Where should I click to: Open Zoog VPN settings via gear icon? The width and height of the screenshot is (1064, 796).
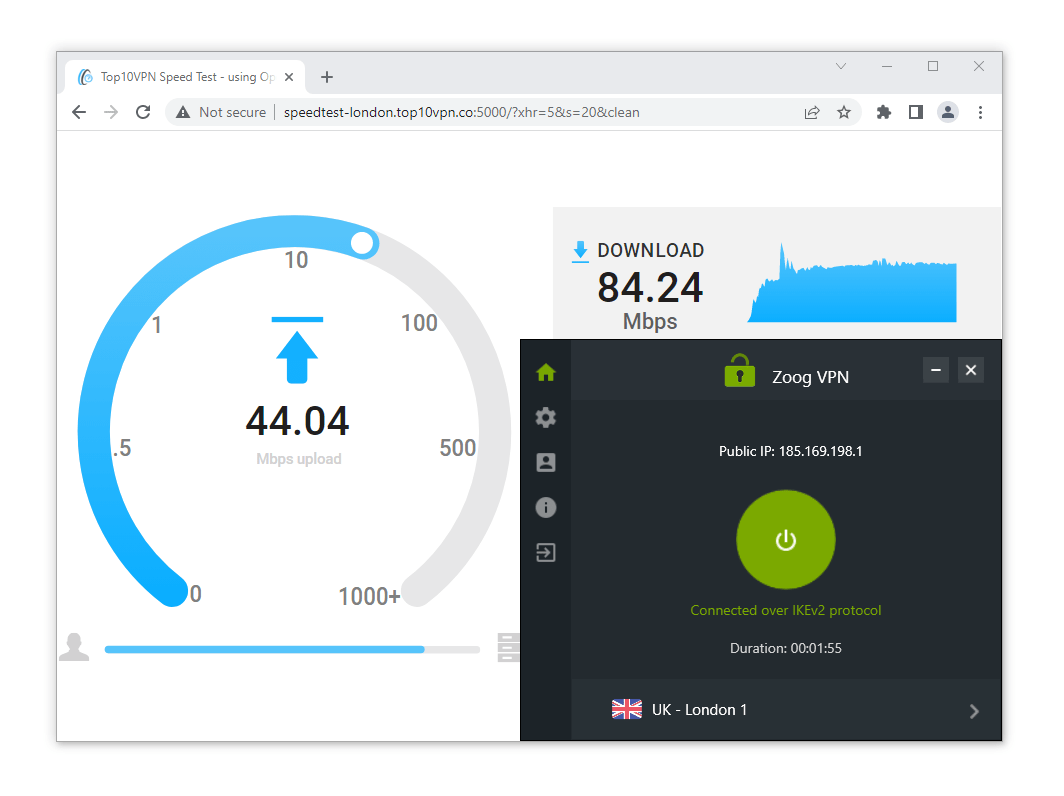point(545,417)
